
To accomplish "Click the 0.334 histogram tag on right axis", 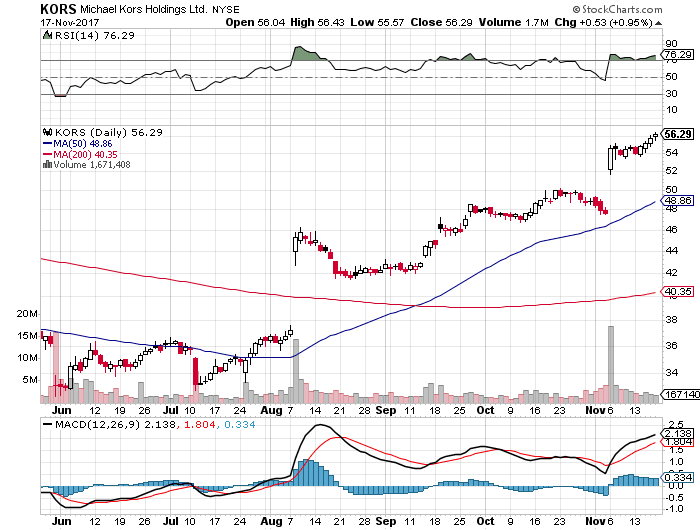I will coord(678,477).
